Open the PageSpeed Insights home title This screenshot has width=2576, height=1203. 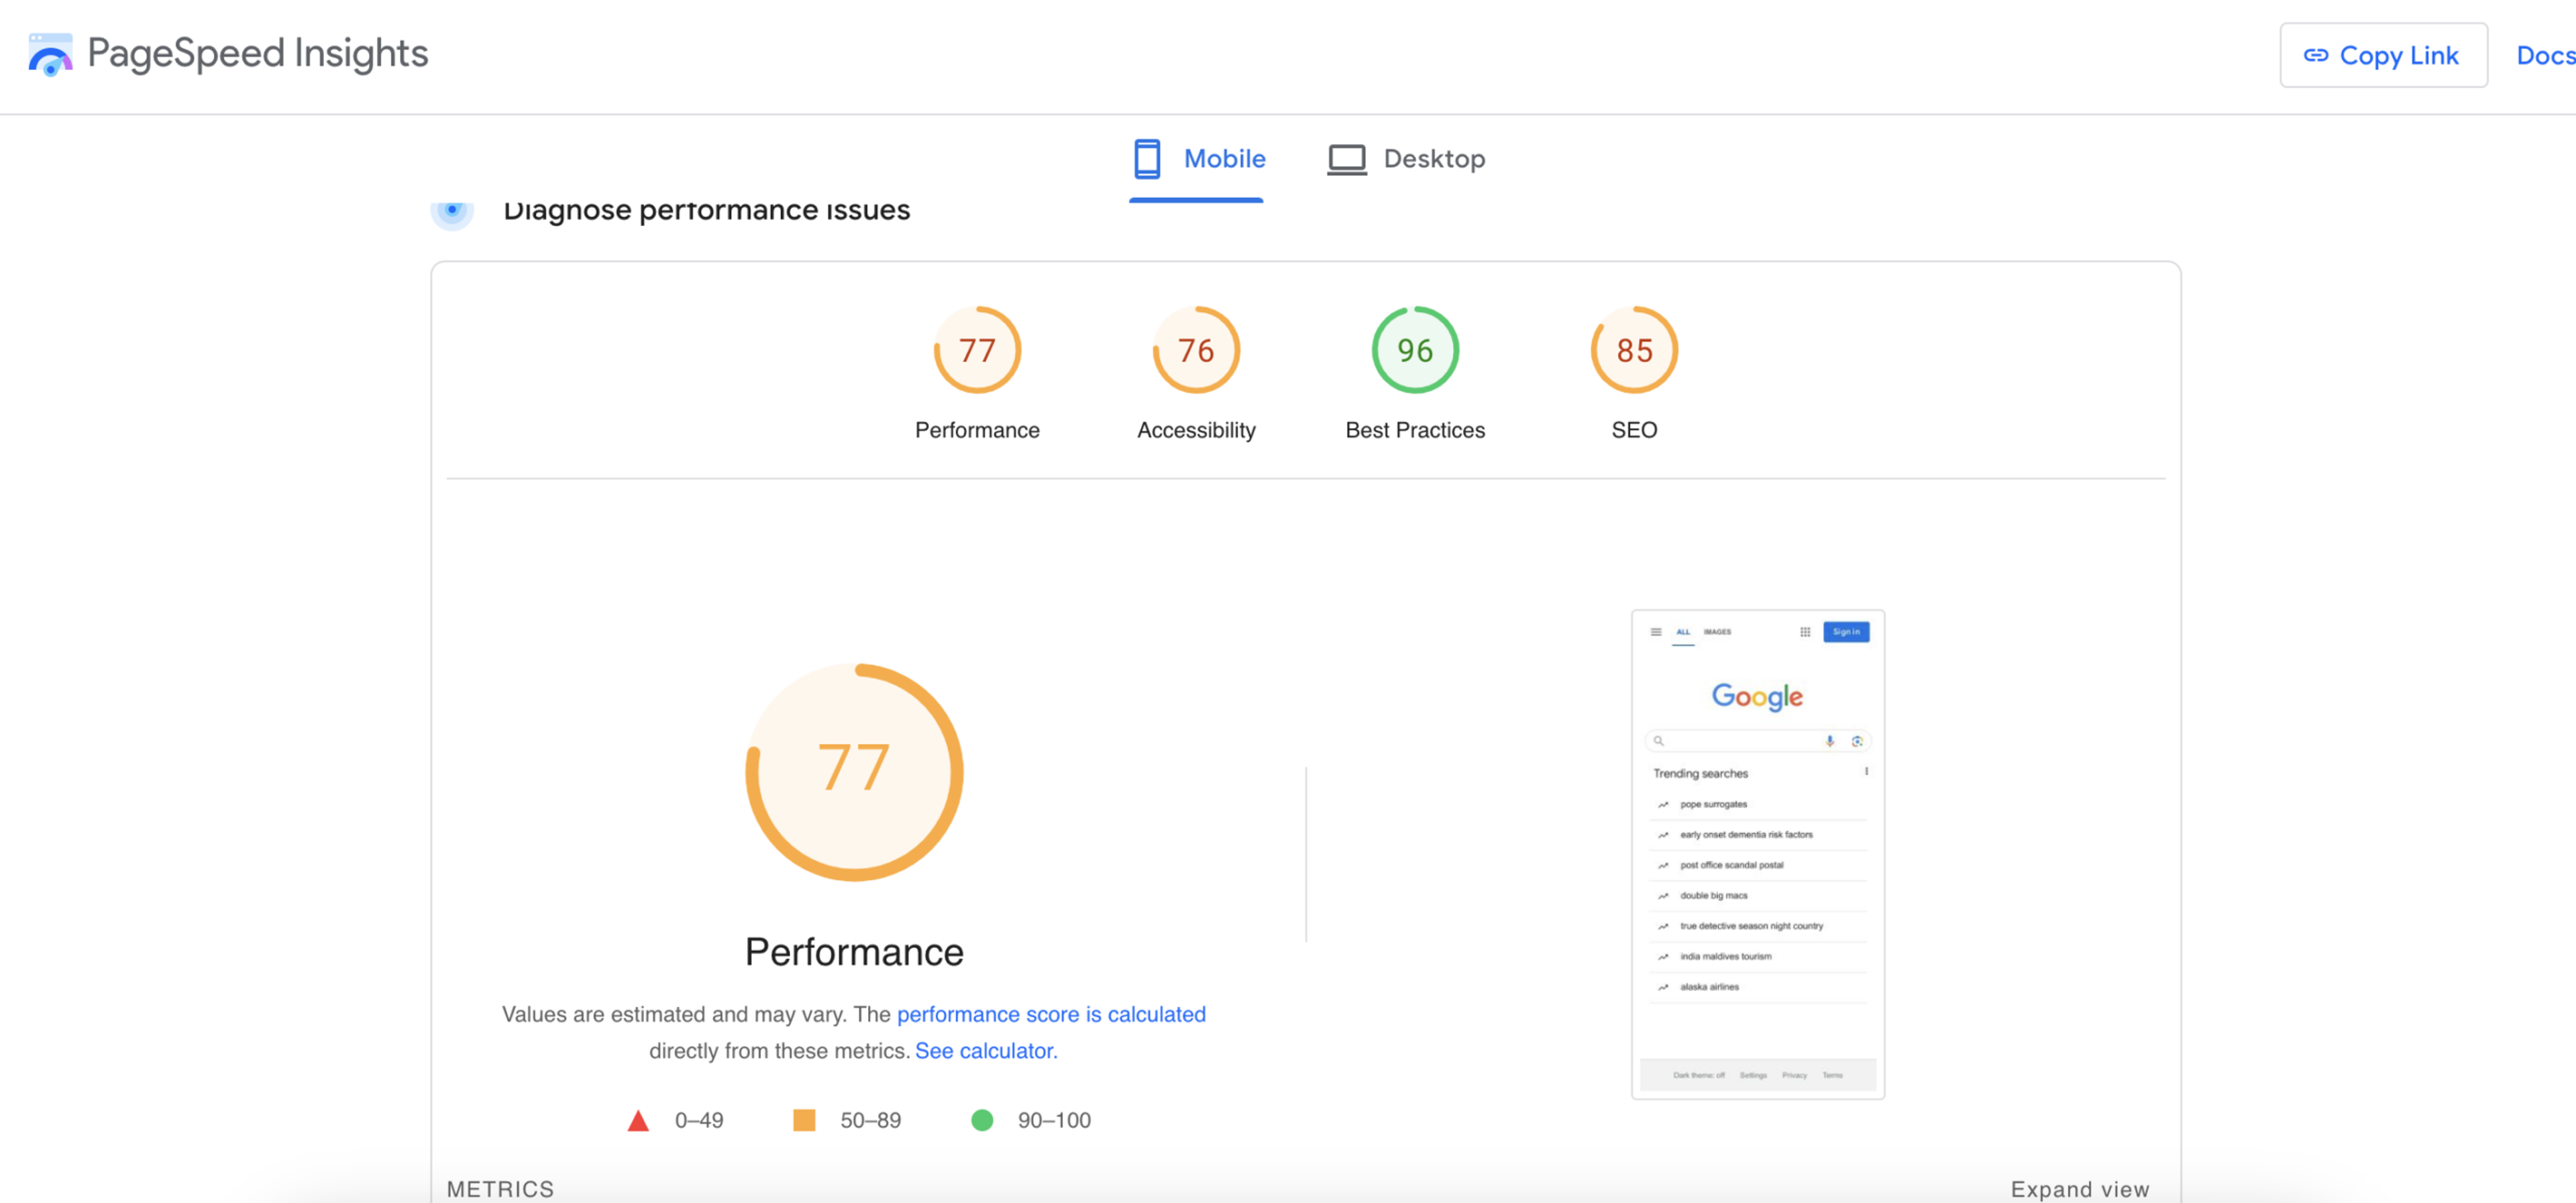[257, 54]
